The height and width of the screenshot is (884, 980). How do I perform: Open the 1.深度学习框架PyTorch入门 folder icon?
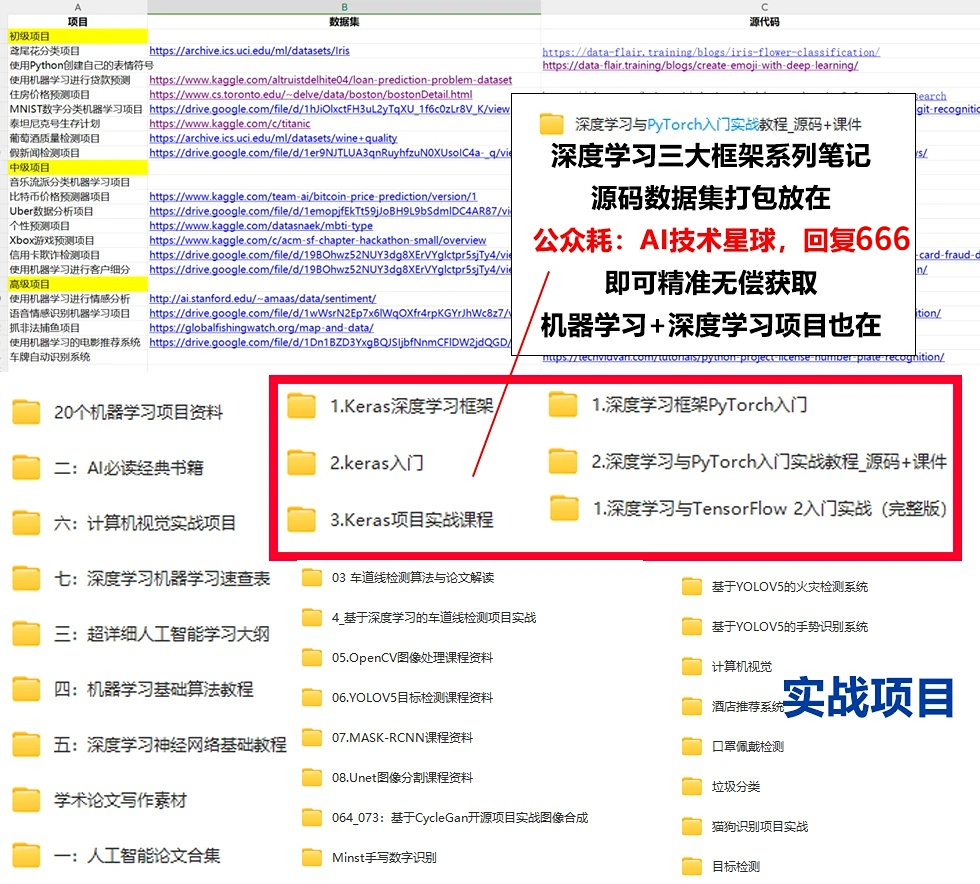(x=563, y=404)
